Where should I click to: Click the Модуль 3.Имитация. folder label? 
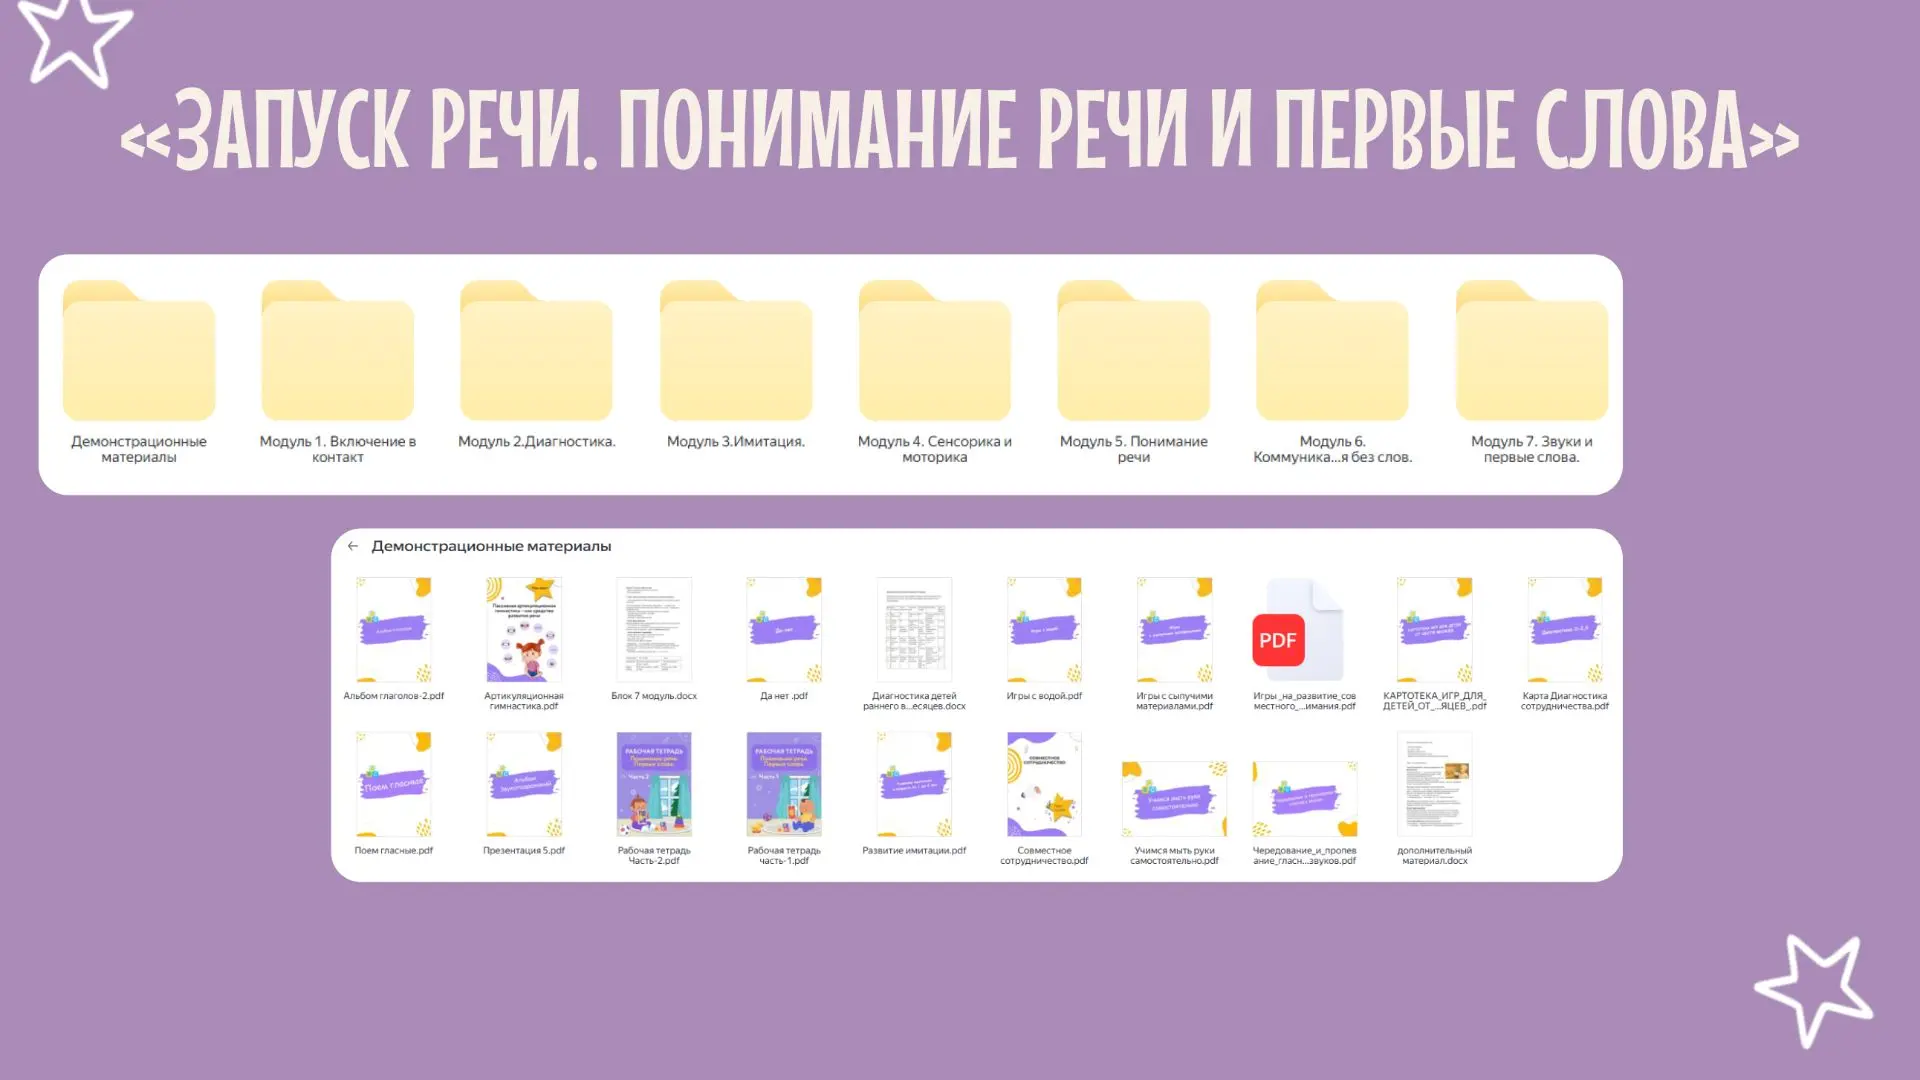point(736,442)
